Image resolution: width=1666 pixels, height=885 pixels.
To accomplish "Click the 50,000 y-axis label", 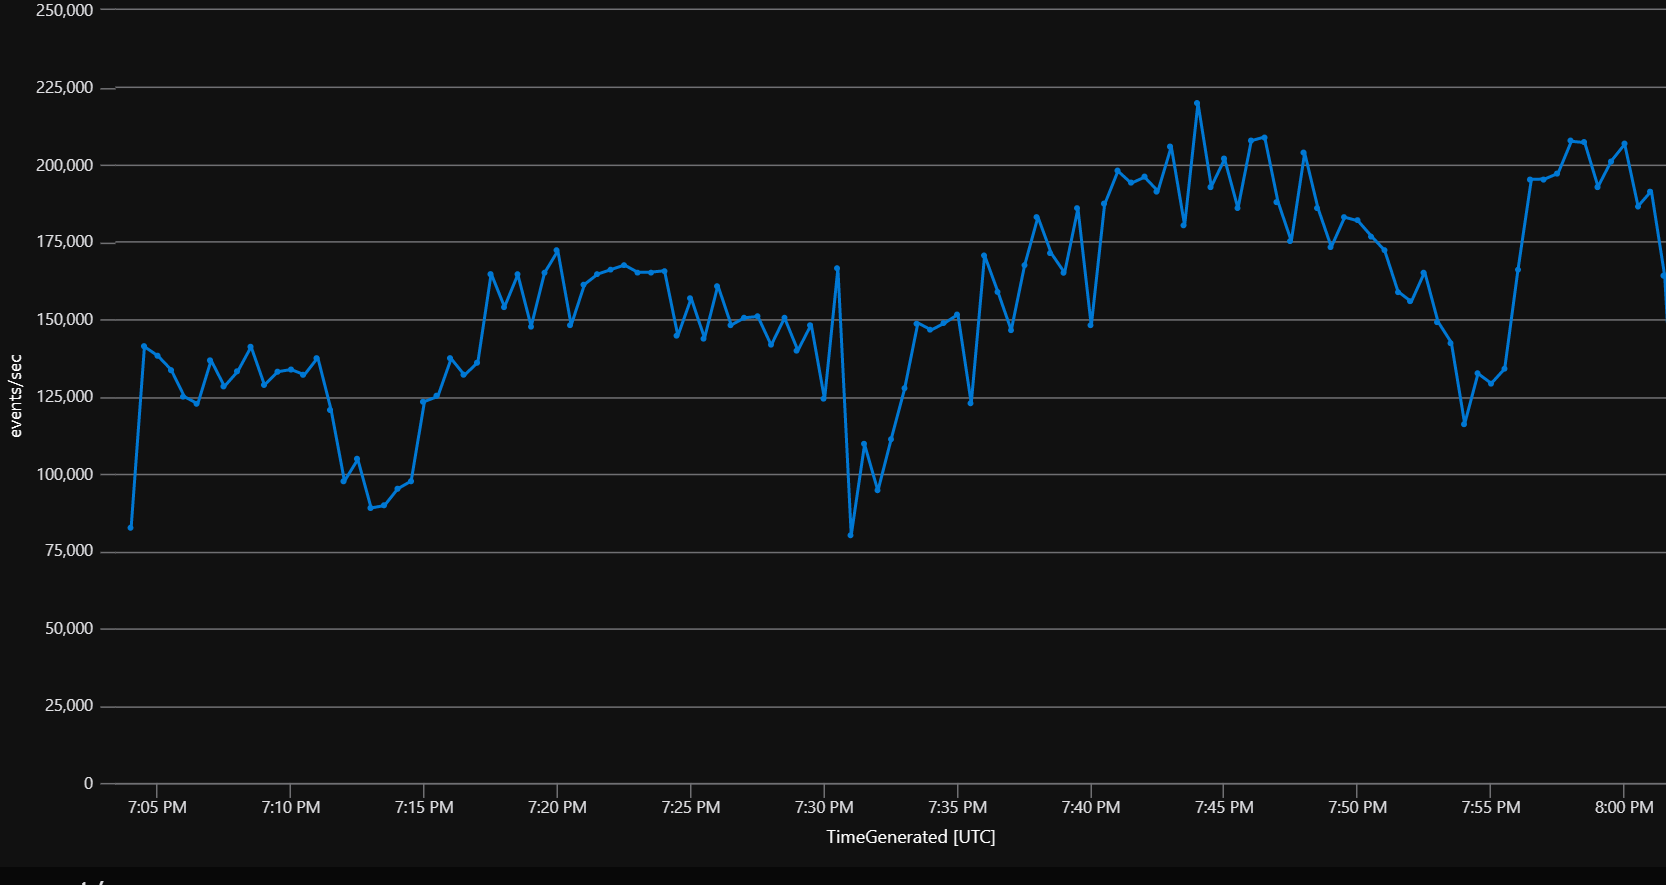I will 69,629.
